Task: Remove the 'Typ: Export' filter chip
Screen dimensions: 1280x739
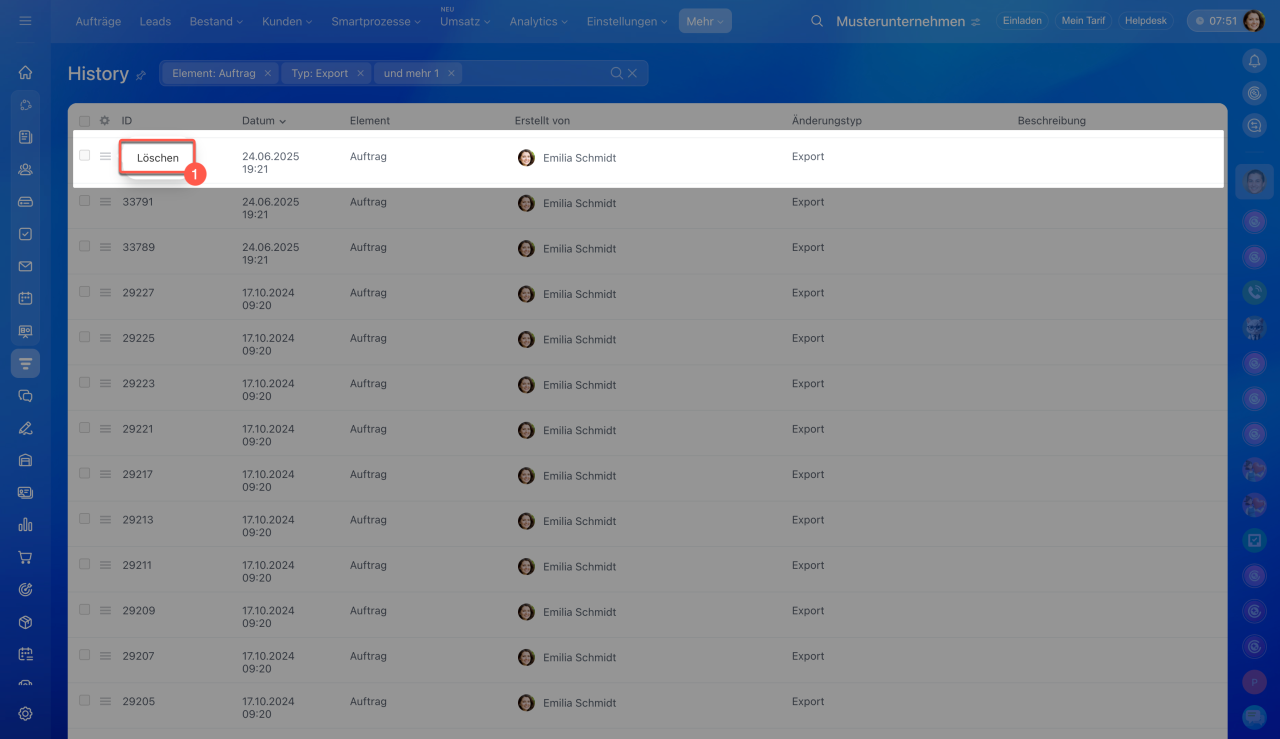Action: click(360, 73)
